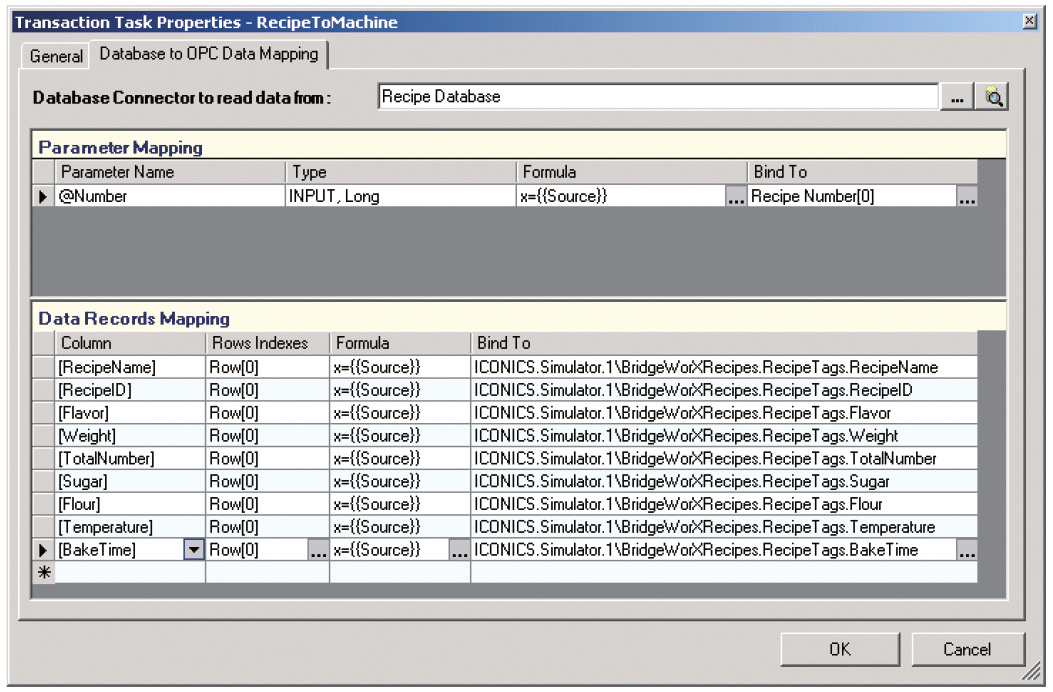This screenshot has width=1053, height=692.
Task: Cancel the Transaction Task Properties dialog
Action: 967,649
